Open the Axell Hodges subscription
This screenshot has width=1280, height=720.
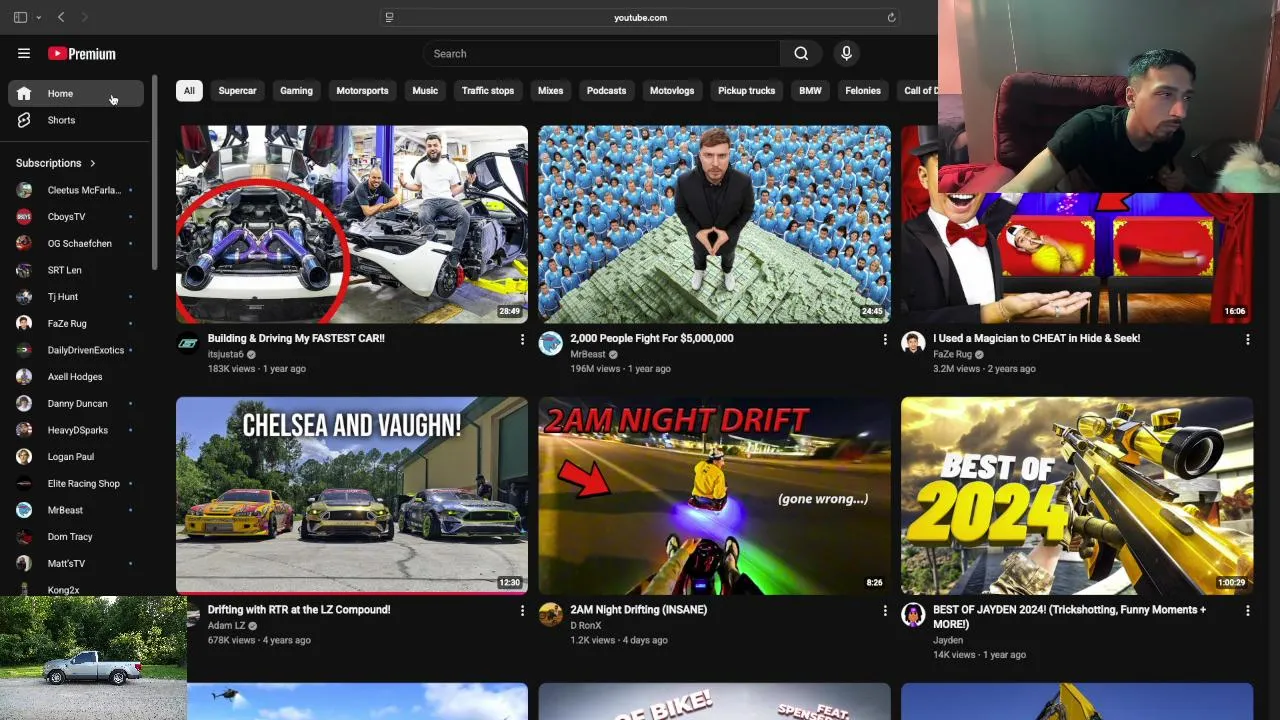76,377
